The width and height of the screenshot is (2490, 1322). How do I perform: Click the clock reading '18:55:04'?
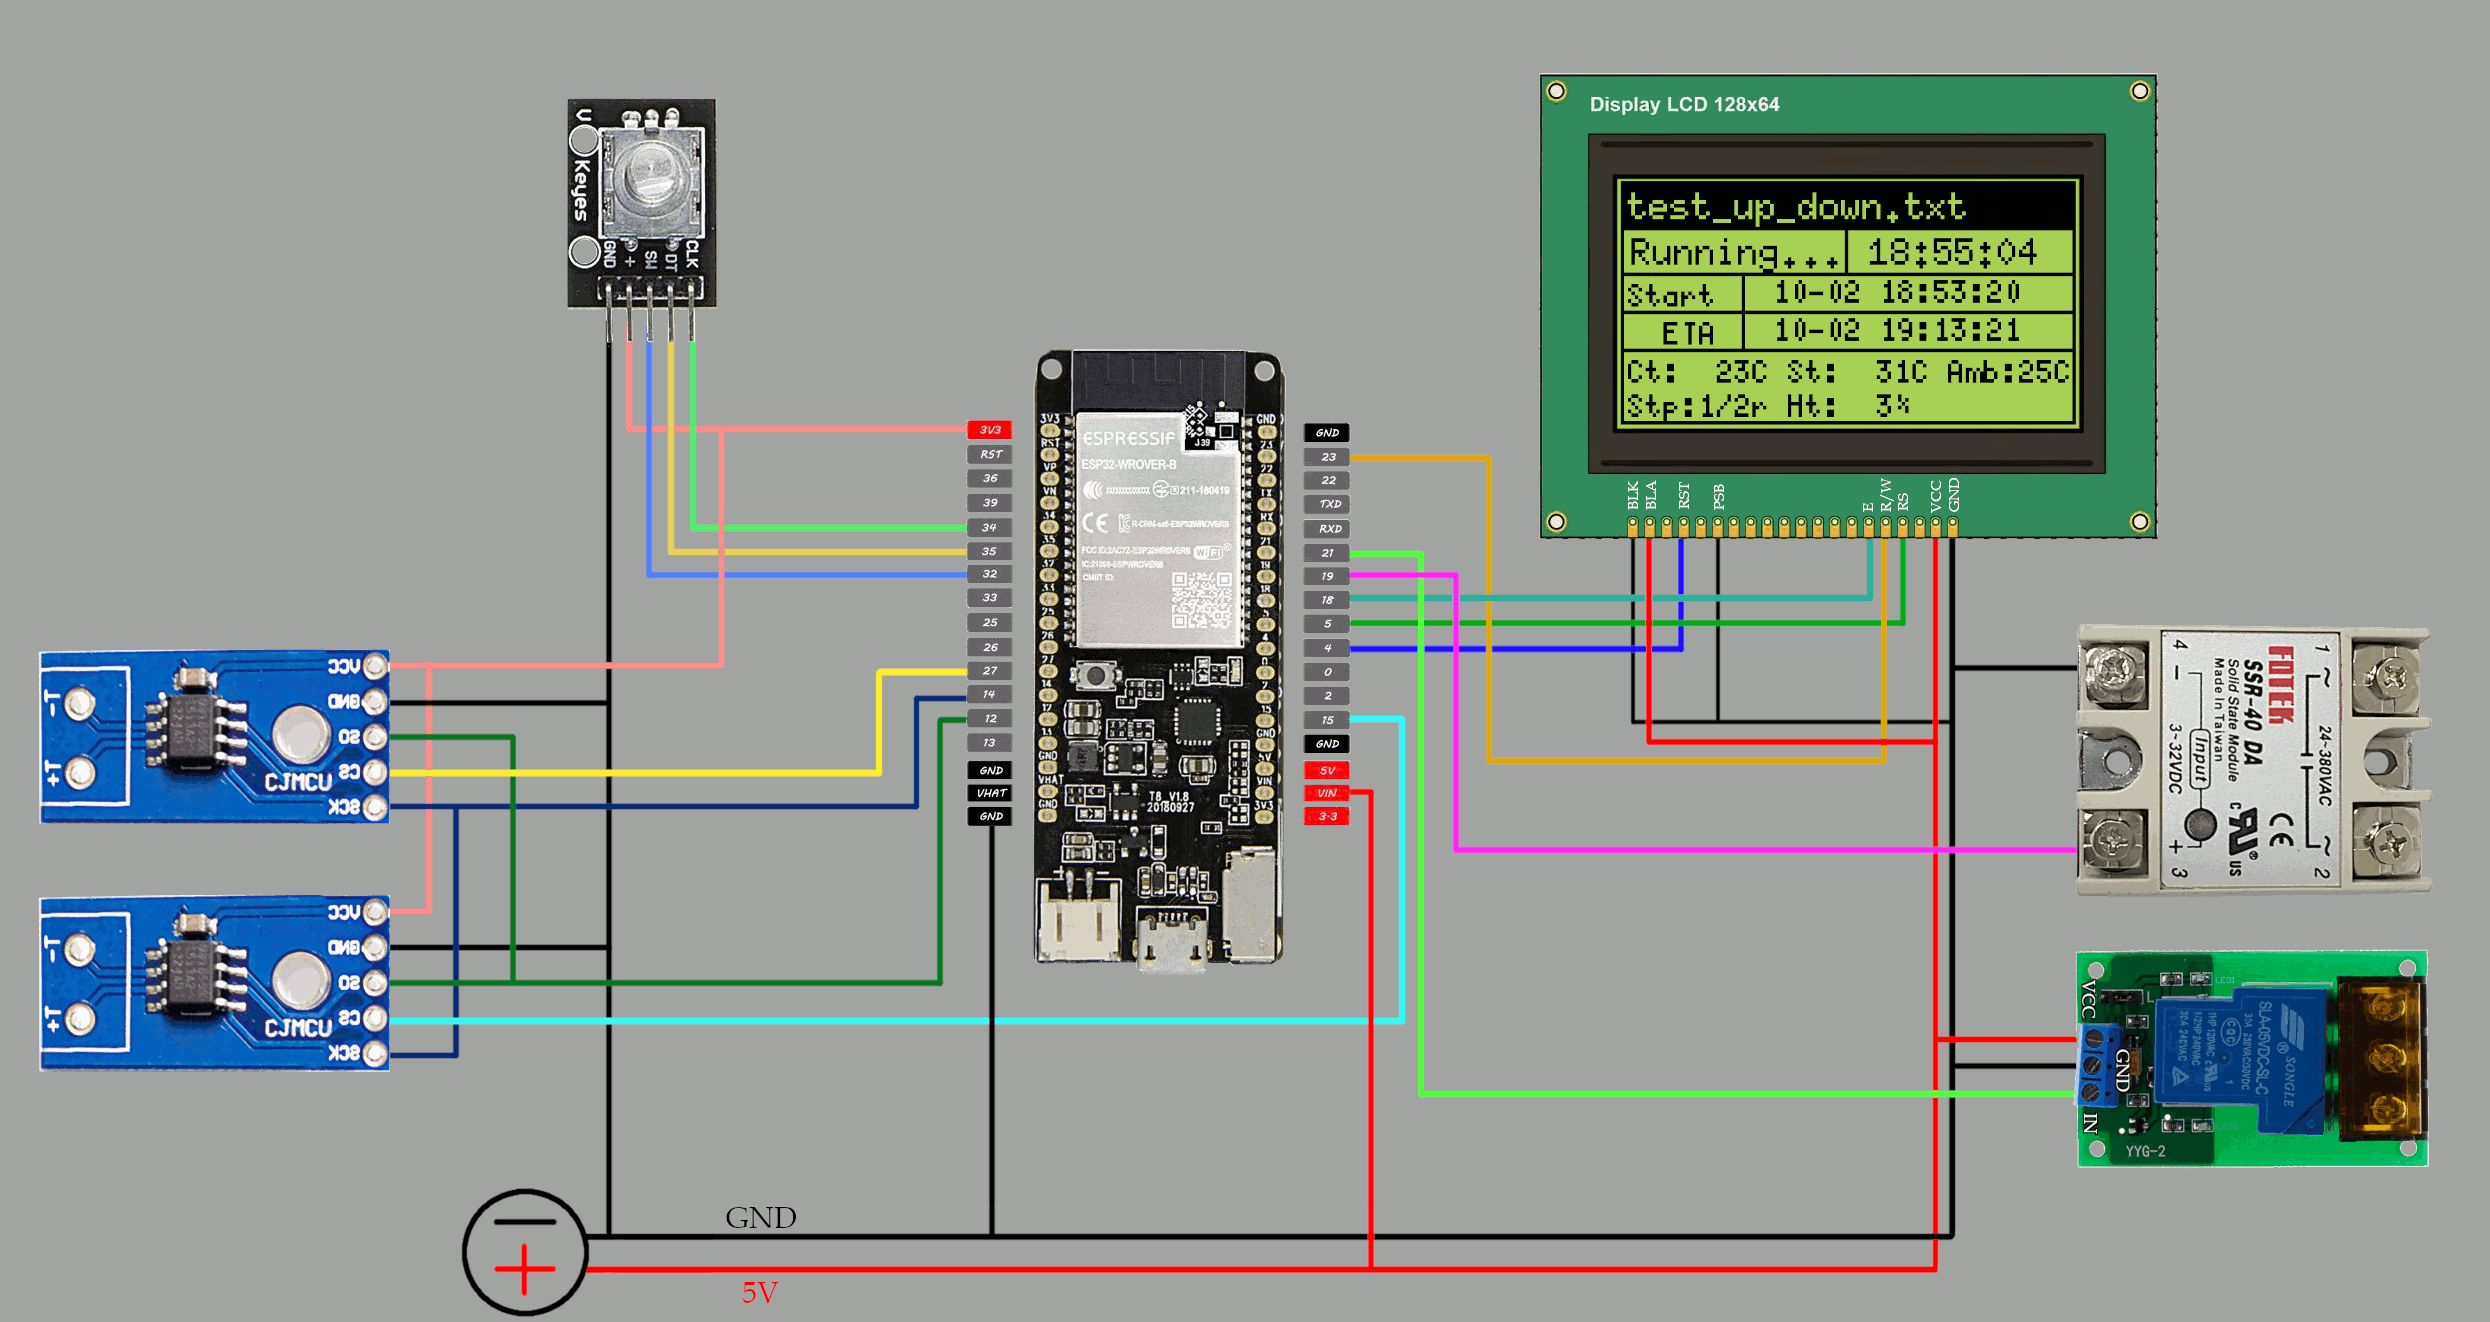pyautogui.click(x=1952, y=252)
